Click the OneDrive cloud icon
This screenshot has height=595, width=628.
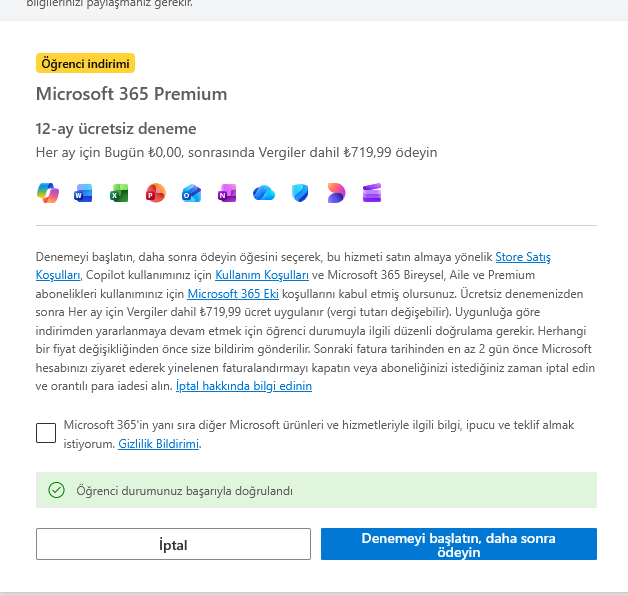pos(264,193)
